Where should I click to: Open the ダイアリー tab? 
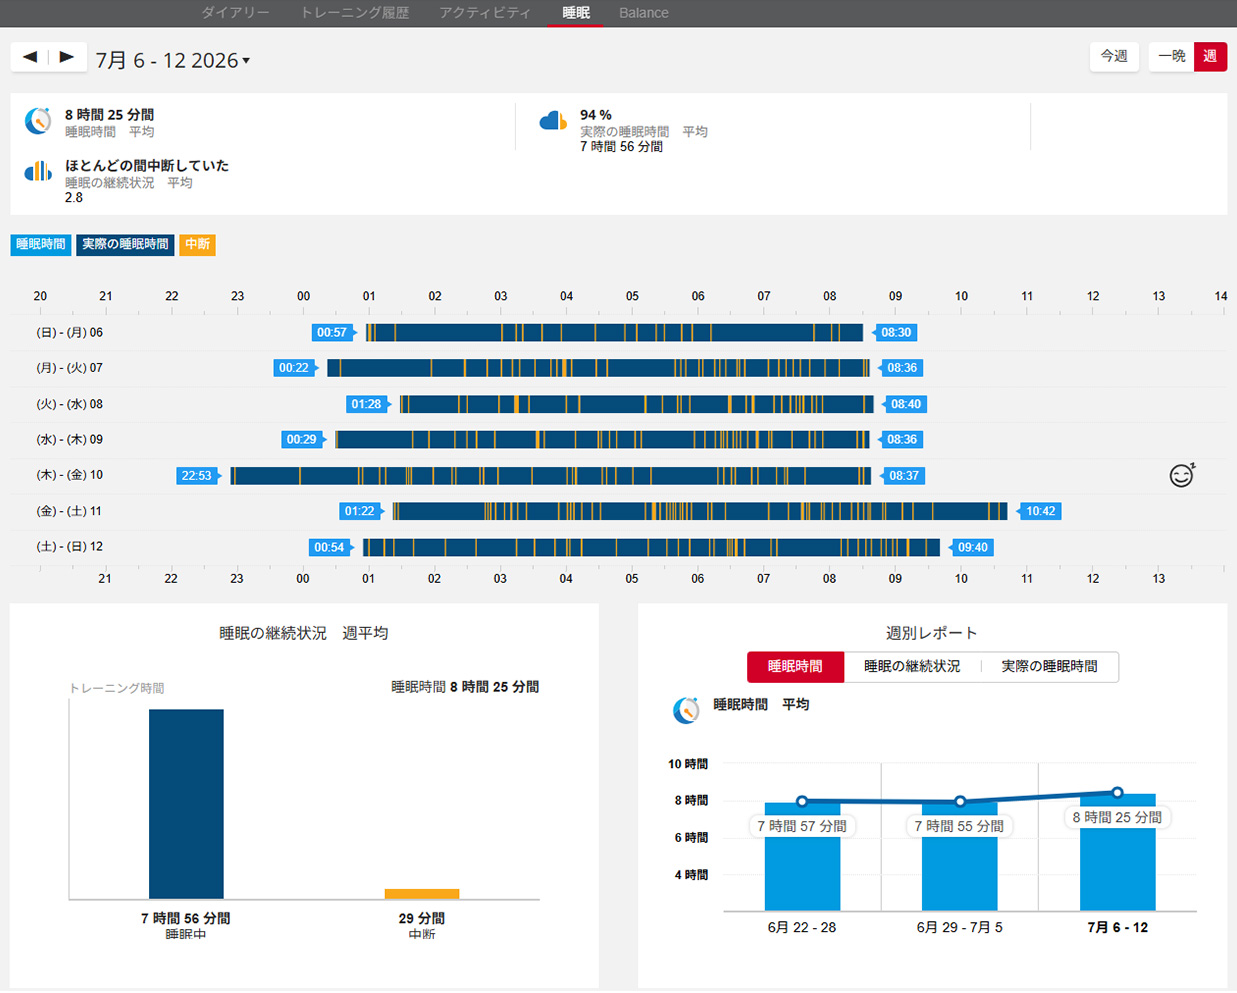pos(235,13)
